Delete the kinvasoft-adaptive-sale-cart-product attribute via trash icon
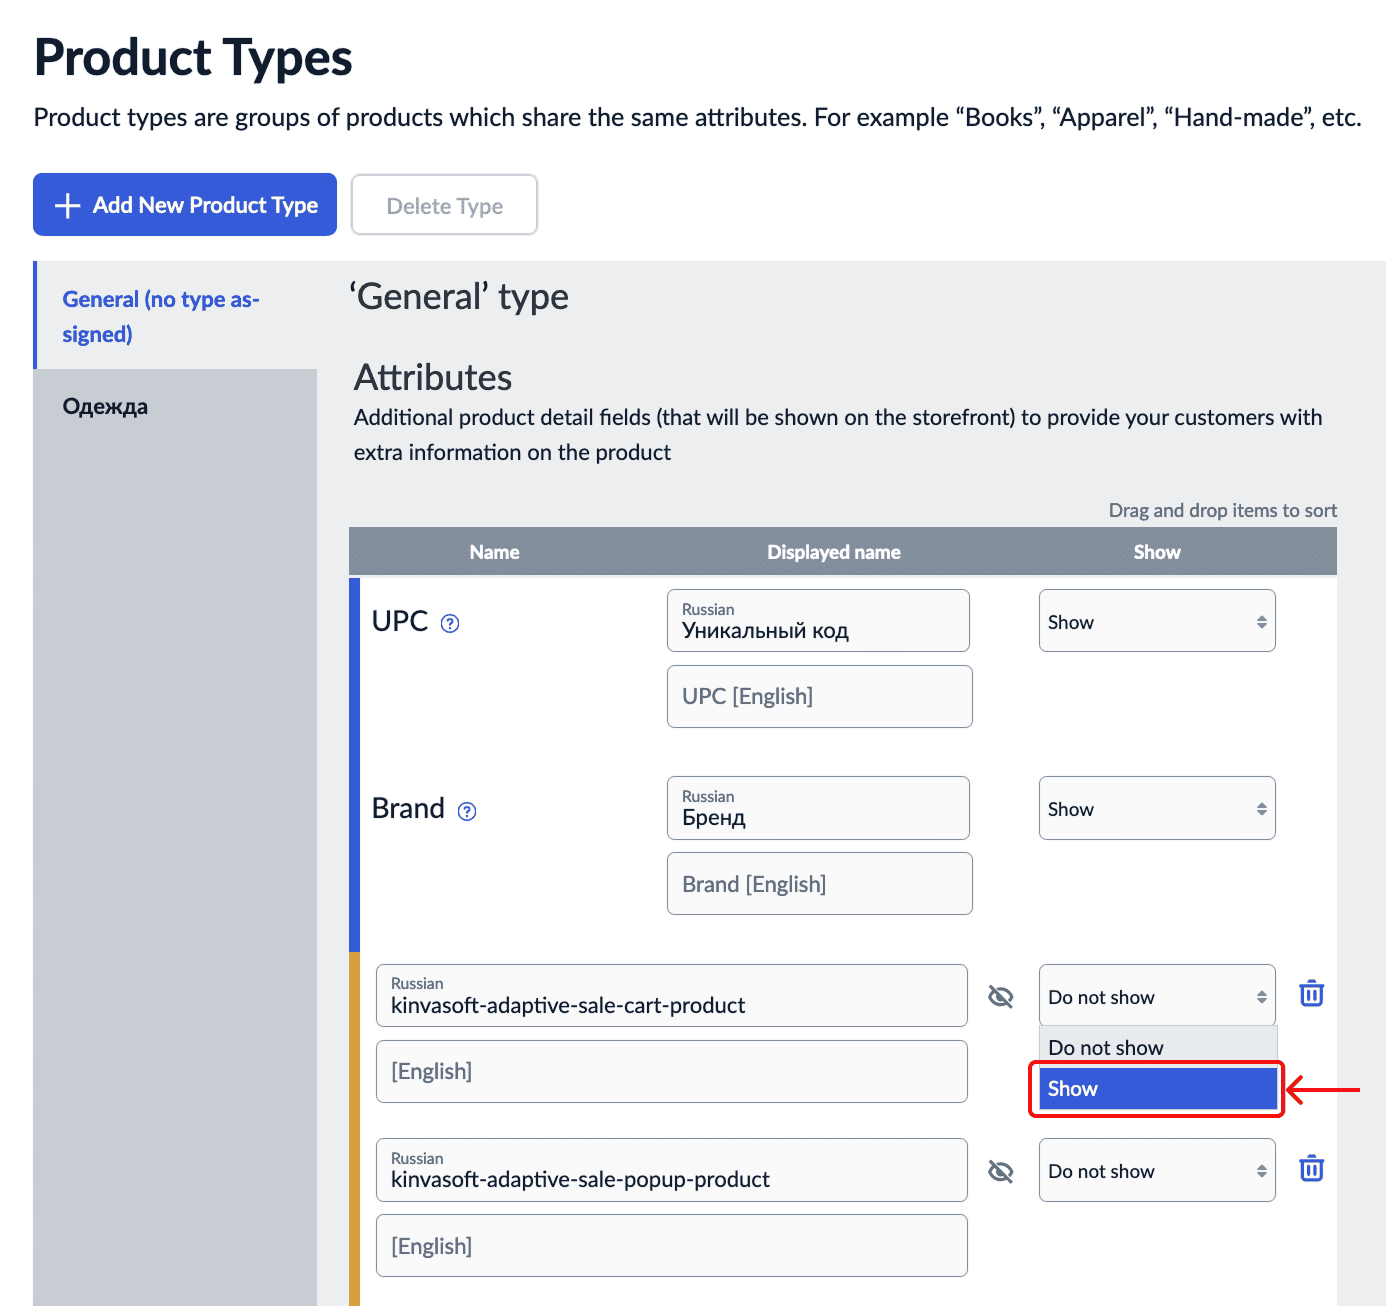 point(1311,994)
